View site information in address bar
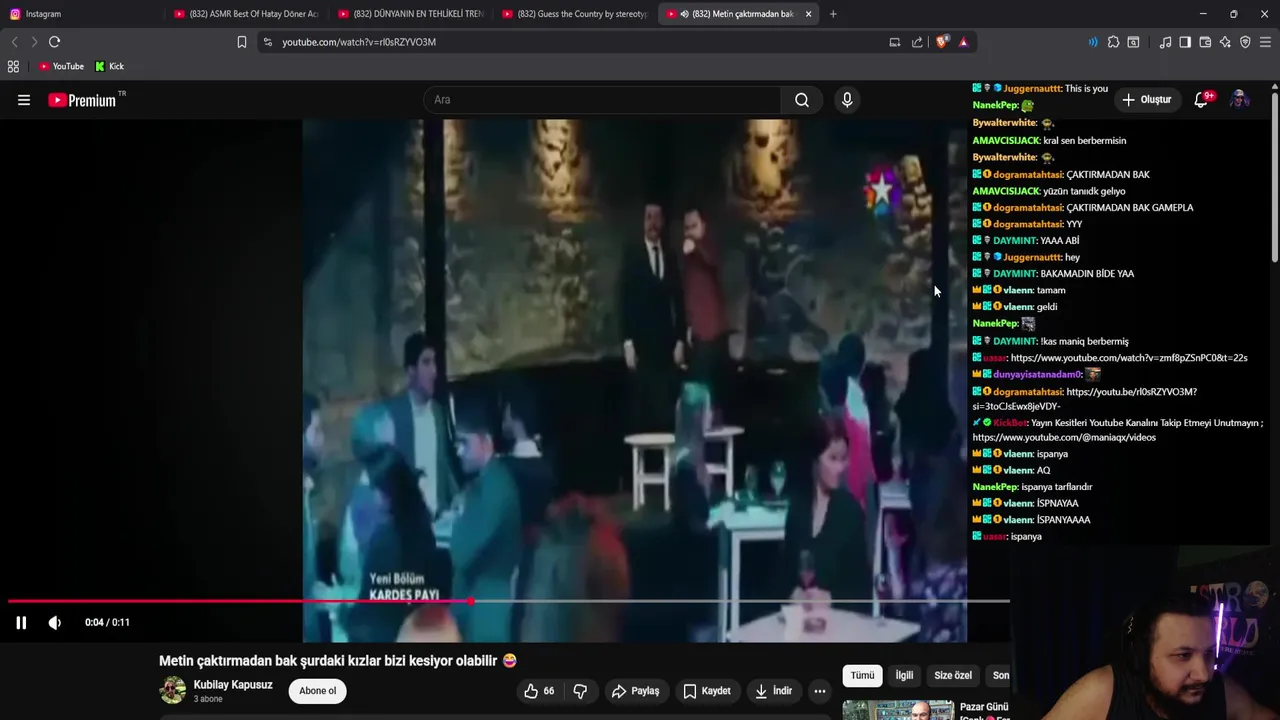Image resolution: width=1280 pixels, height=720 pixels. point(267,42)
